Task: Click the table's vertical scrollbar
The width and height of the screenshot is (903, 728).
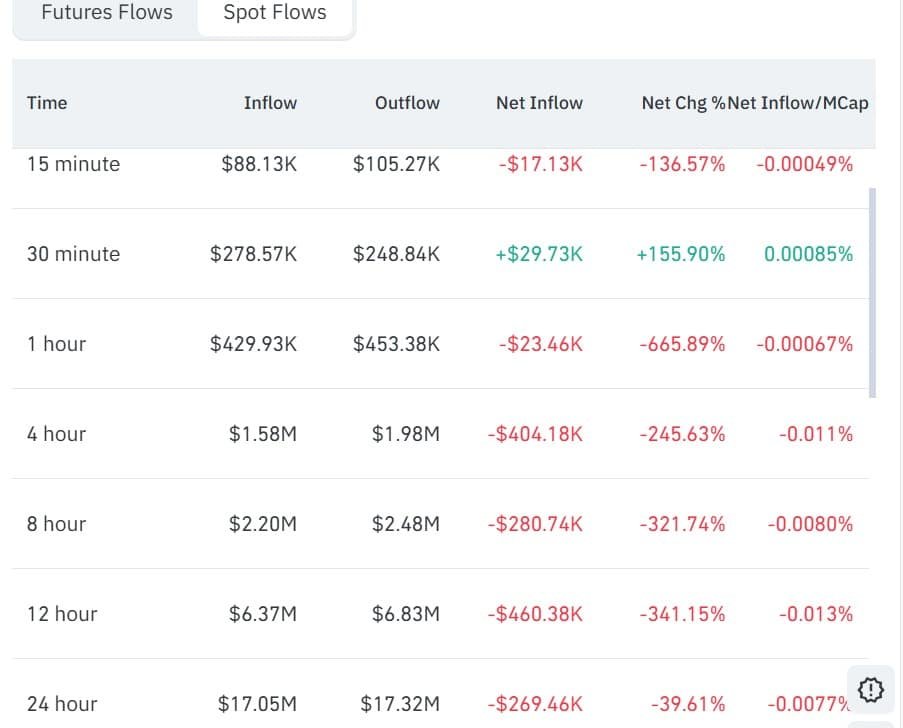Action: coord(872,293)
